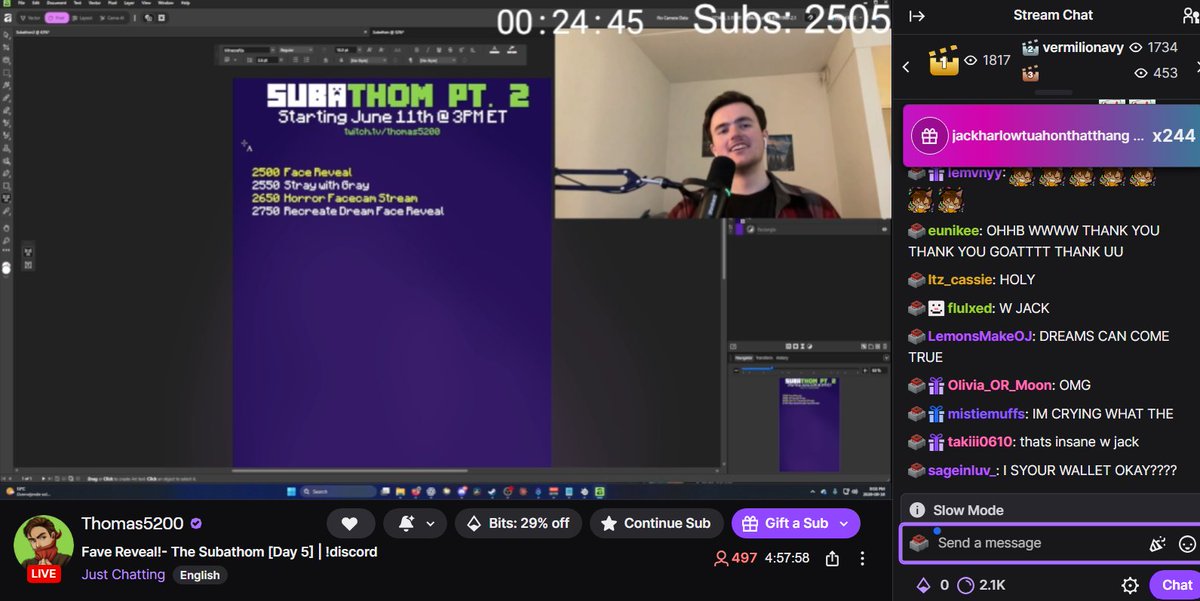Viewport: 1200px width, 601px height.
Task: Open the Just Chatting category link
Action: (x=123, y=575)
